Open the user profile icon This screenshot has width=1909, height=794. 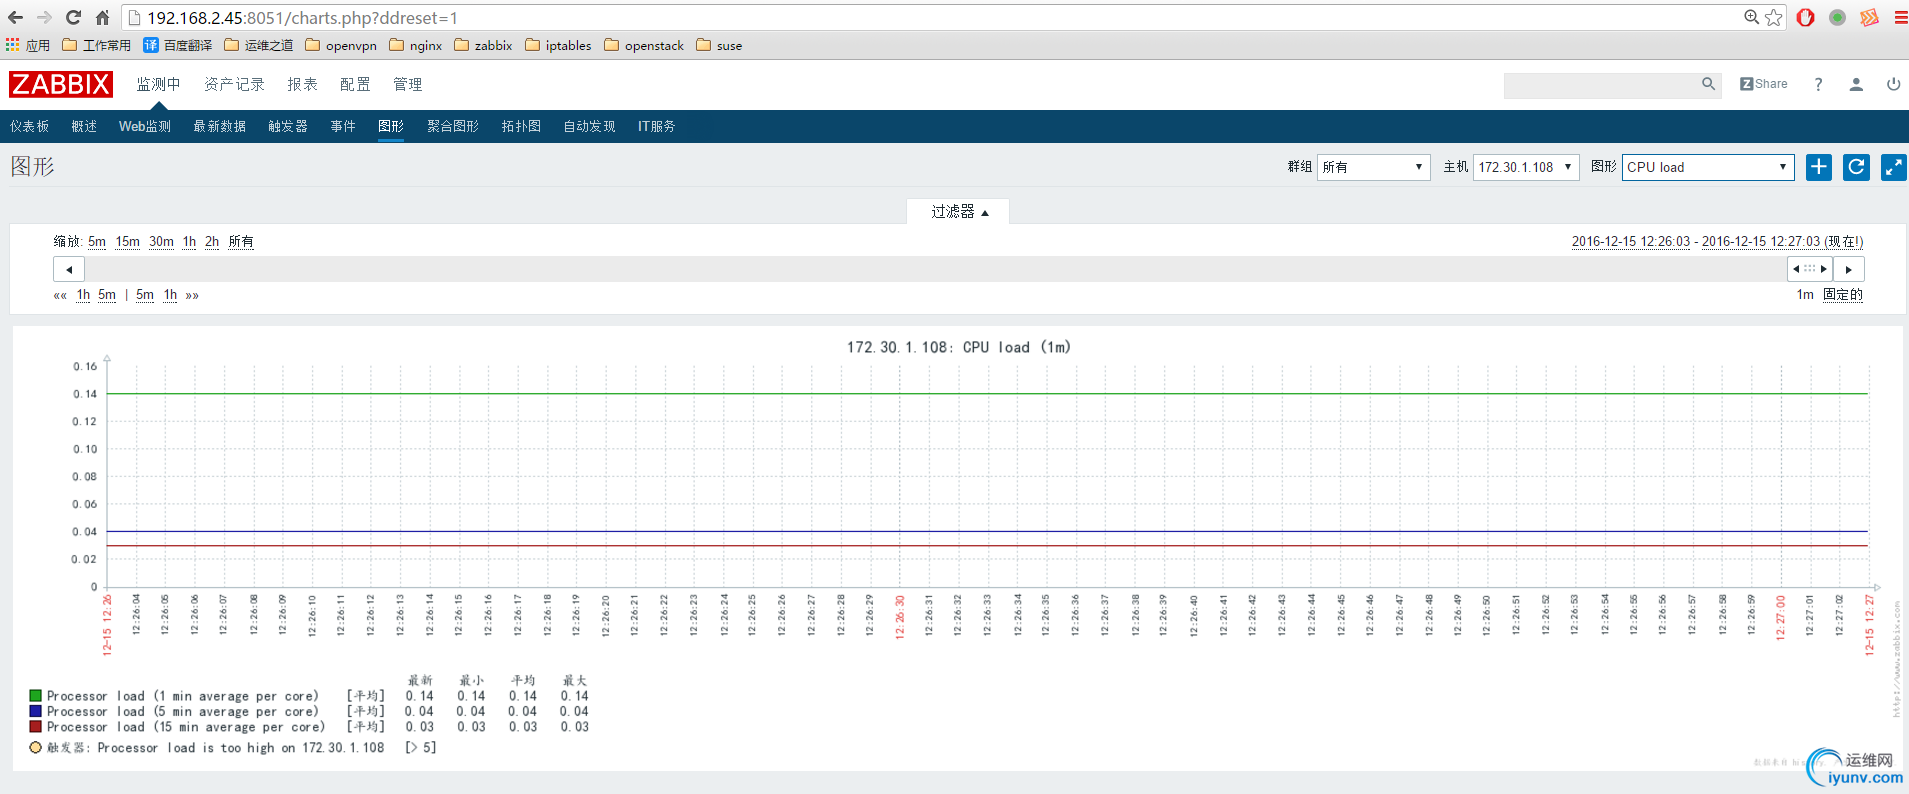(1856, 84)
